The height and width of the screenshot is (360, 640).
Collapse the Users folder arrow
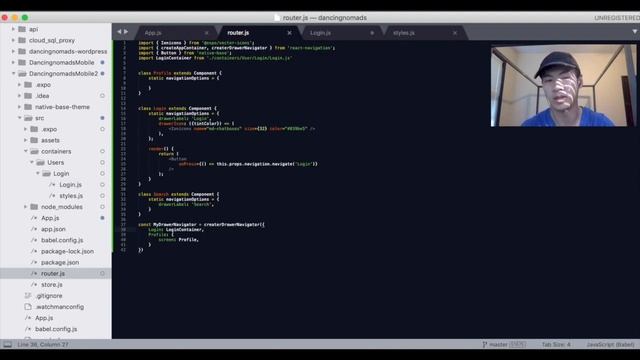click(x=31, y=162)
